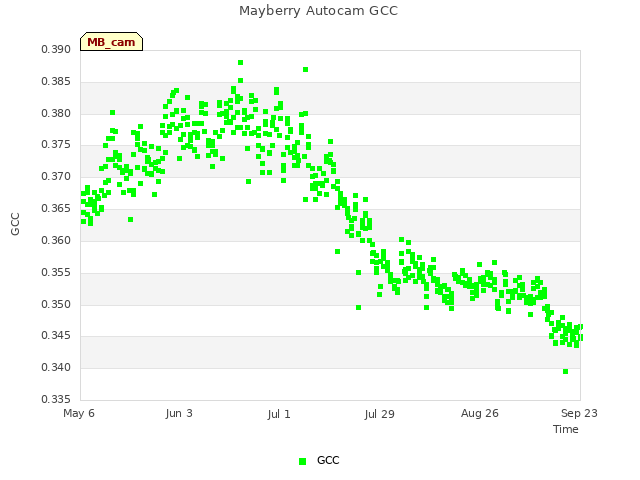This screenshot has width=640, height=480.
Task: Click the 0.350 y-axis value
Action: click(56, 304)
